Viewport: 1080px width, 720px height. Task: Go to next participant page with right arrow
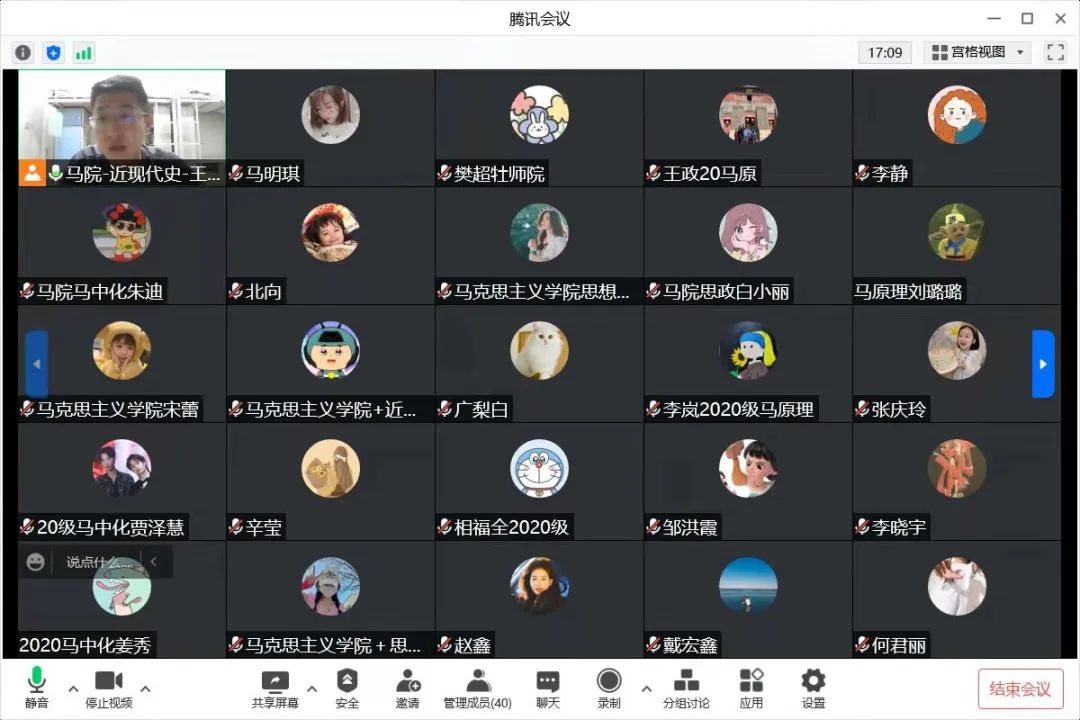[1043, 364]
